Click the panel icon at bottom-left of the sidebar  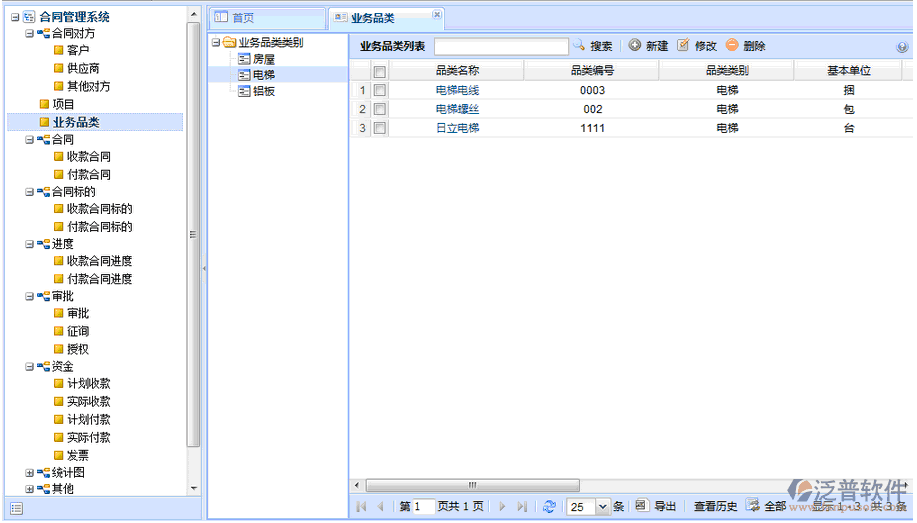pyautogui.click(x=17, y=509)
